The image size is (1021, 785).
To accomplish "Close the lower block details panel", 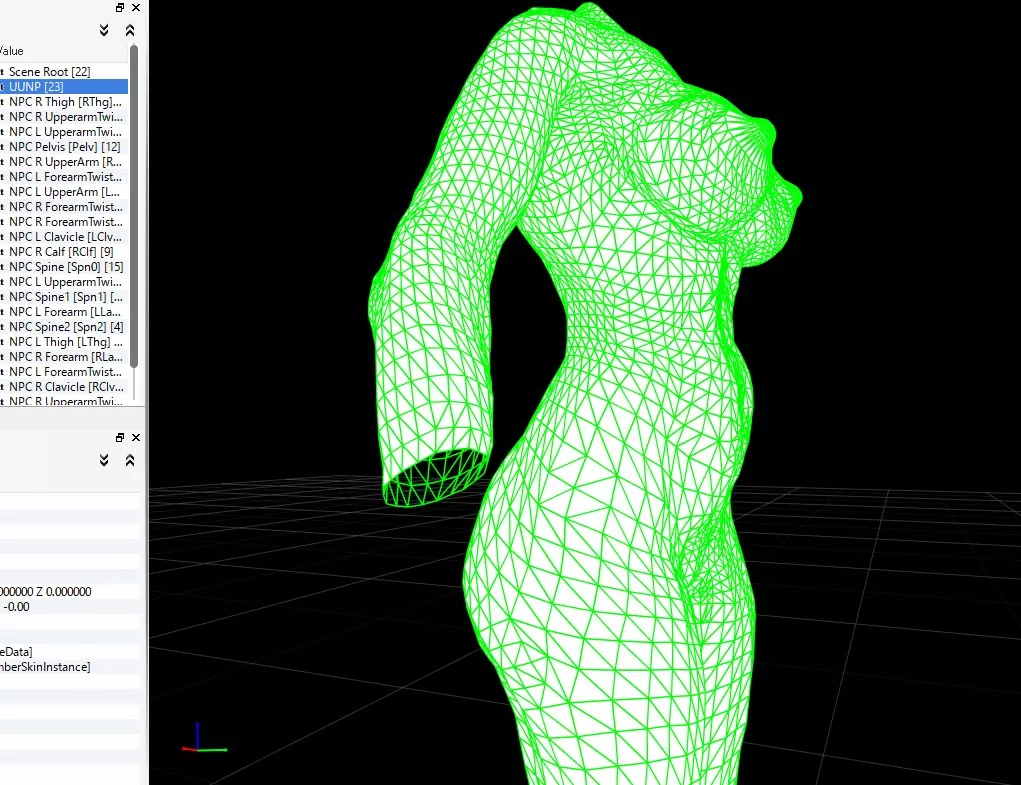I will click(x=135, y=437).
